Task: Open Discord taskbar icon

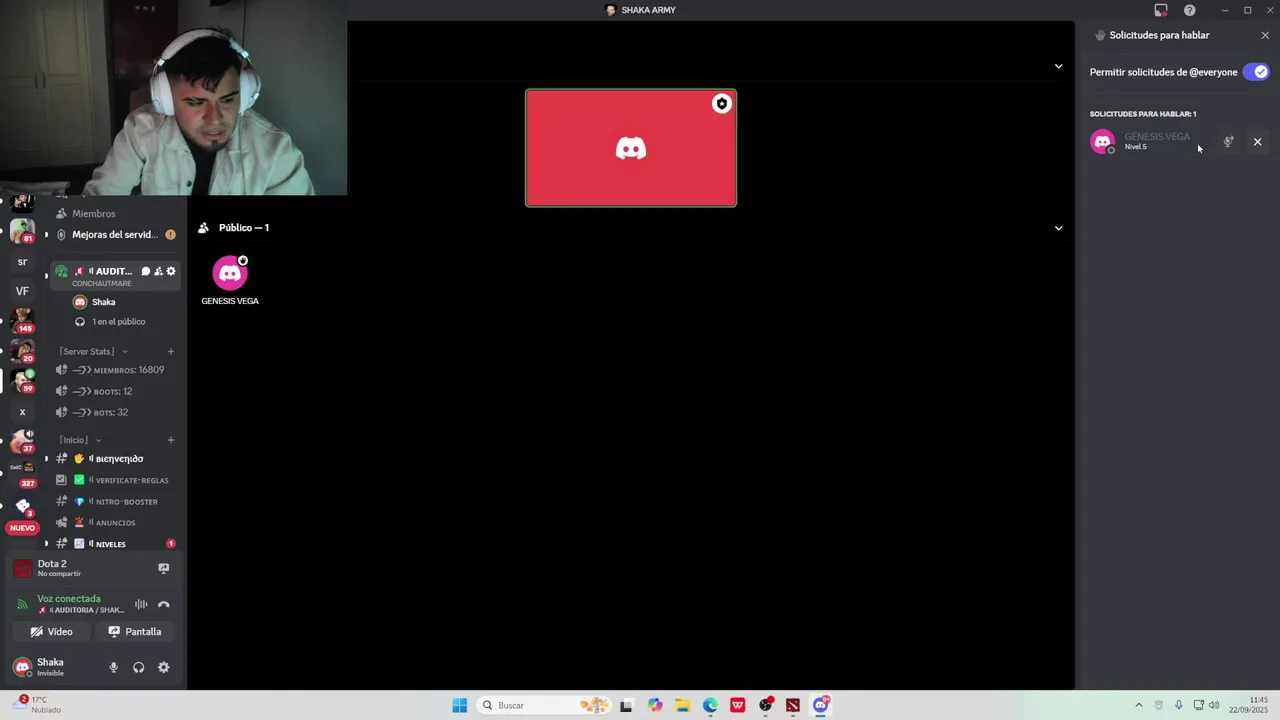Action: (821, 705)
